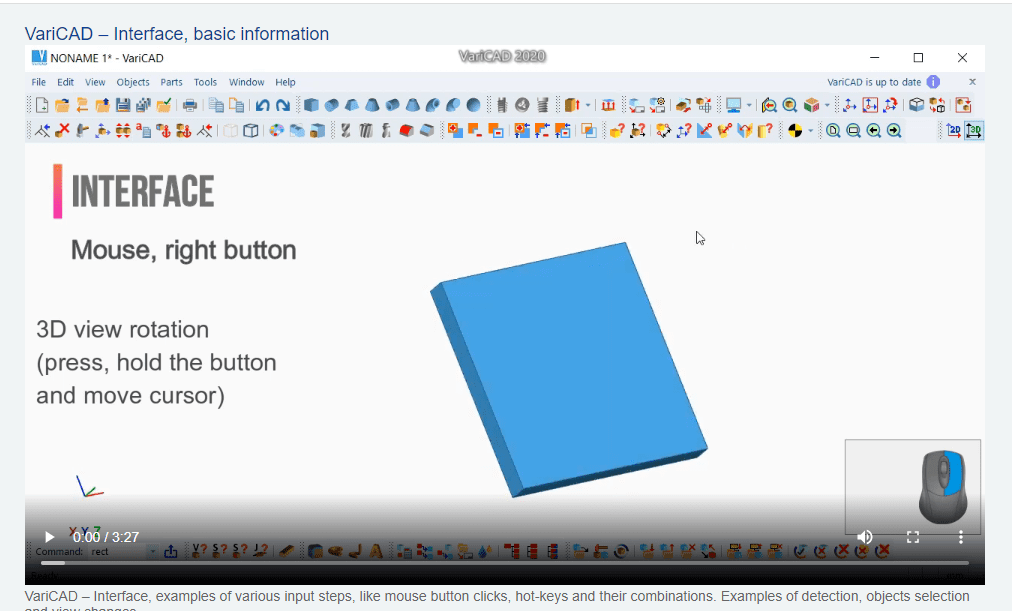Click the video progress bar

click(x=505, y=563)
